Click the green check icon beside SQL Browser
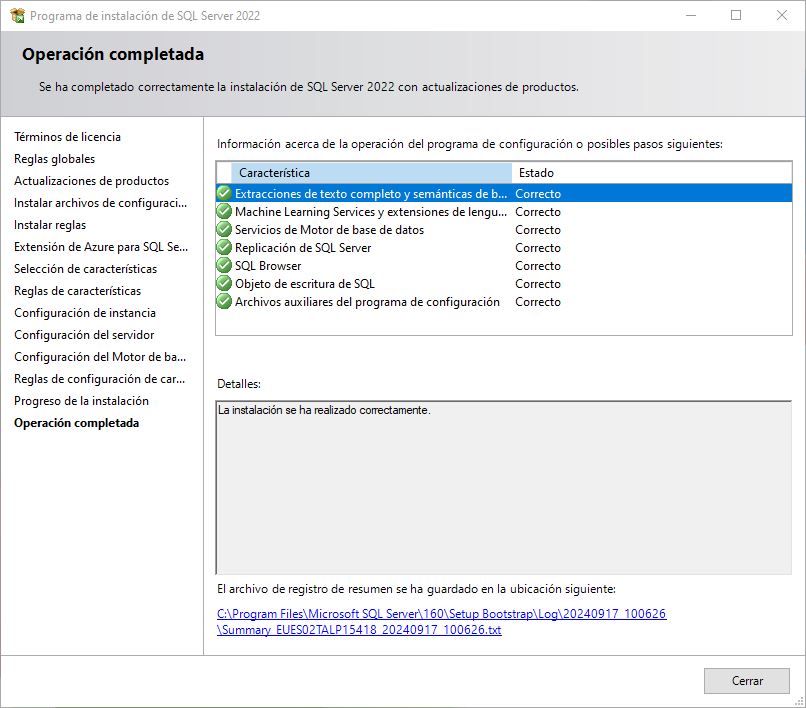The image size is (806, 708). click(223, 265)
